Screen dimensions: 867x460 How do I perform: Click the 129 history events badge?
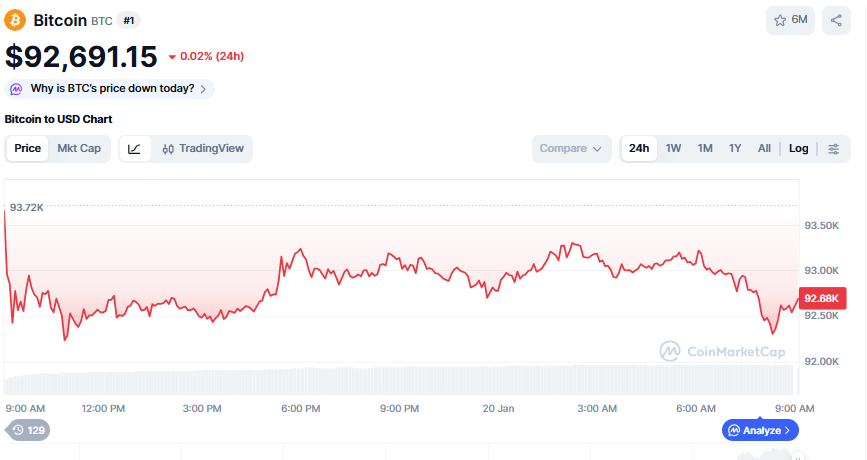28,430
